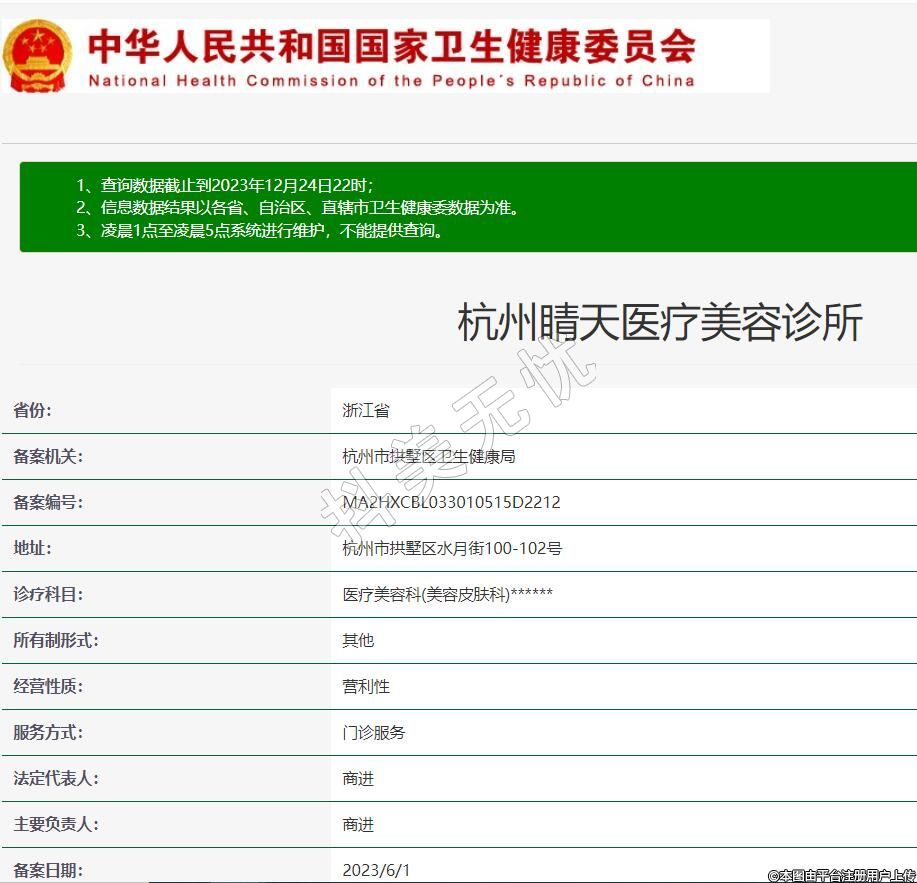Click the second notice about provincial data
The height and width of the screenshot is (883, 917).
(x=297, y=208)
